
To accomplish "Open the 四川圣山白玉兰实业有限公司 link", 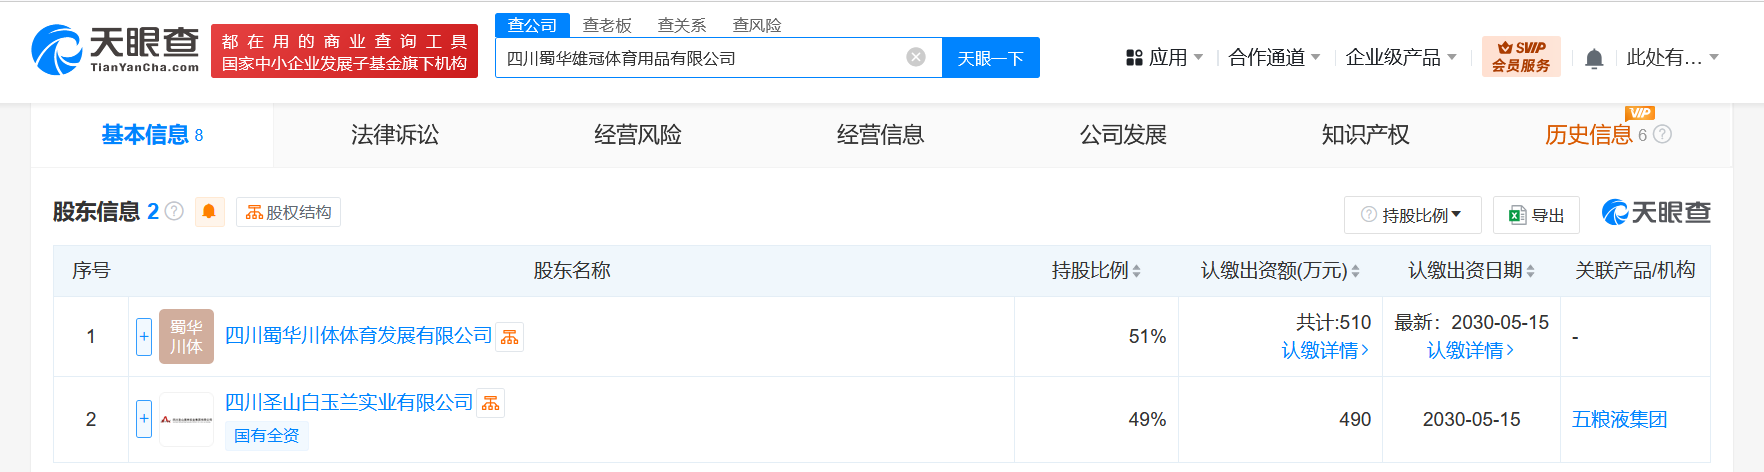I will coord(348,402).
